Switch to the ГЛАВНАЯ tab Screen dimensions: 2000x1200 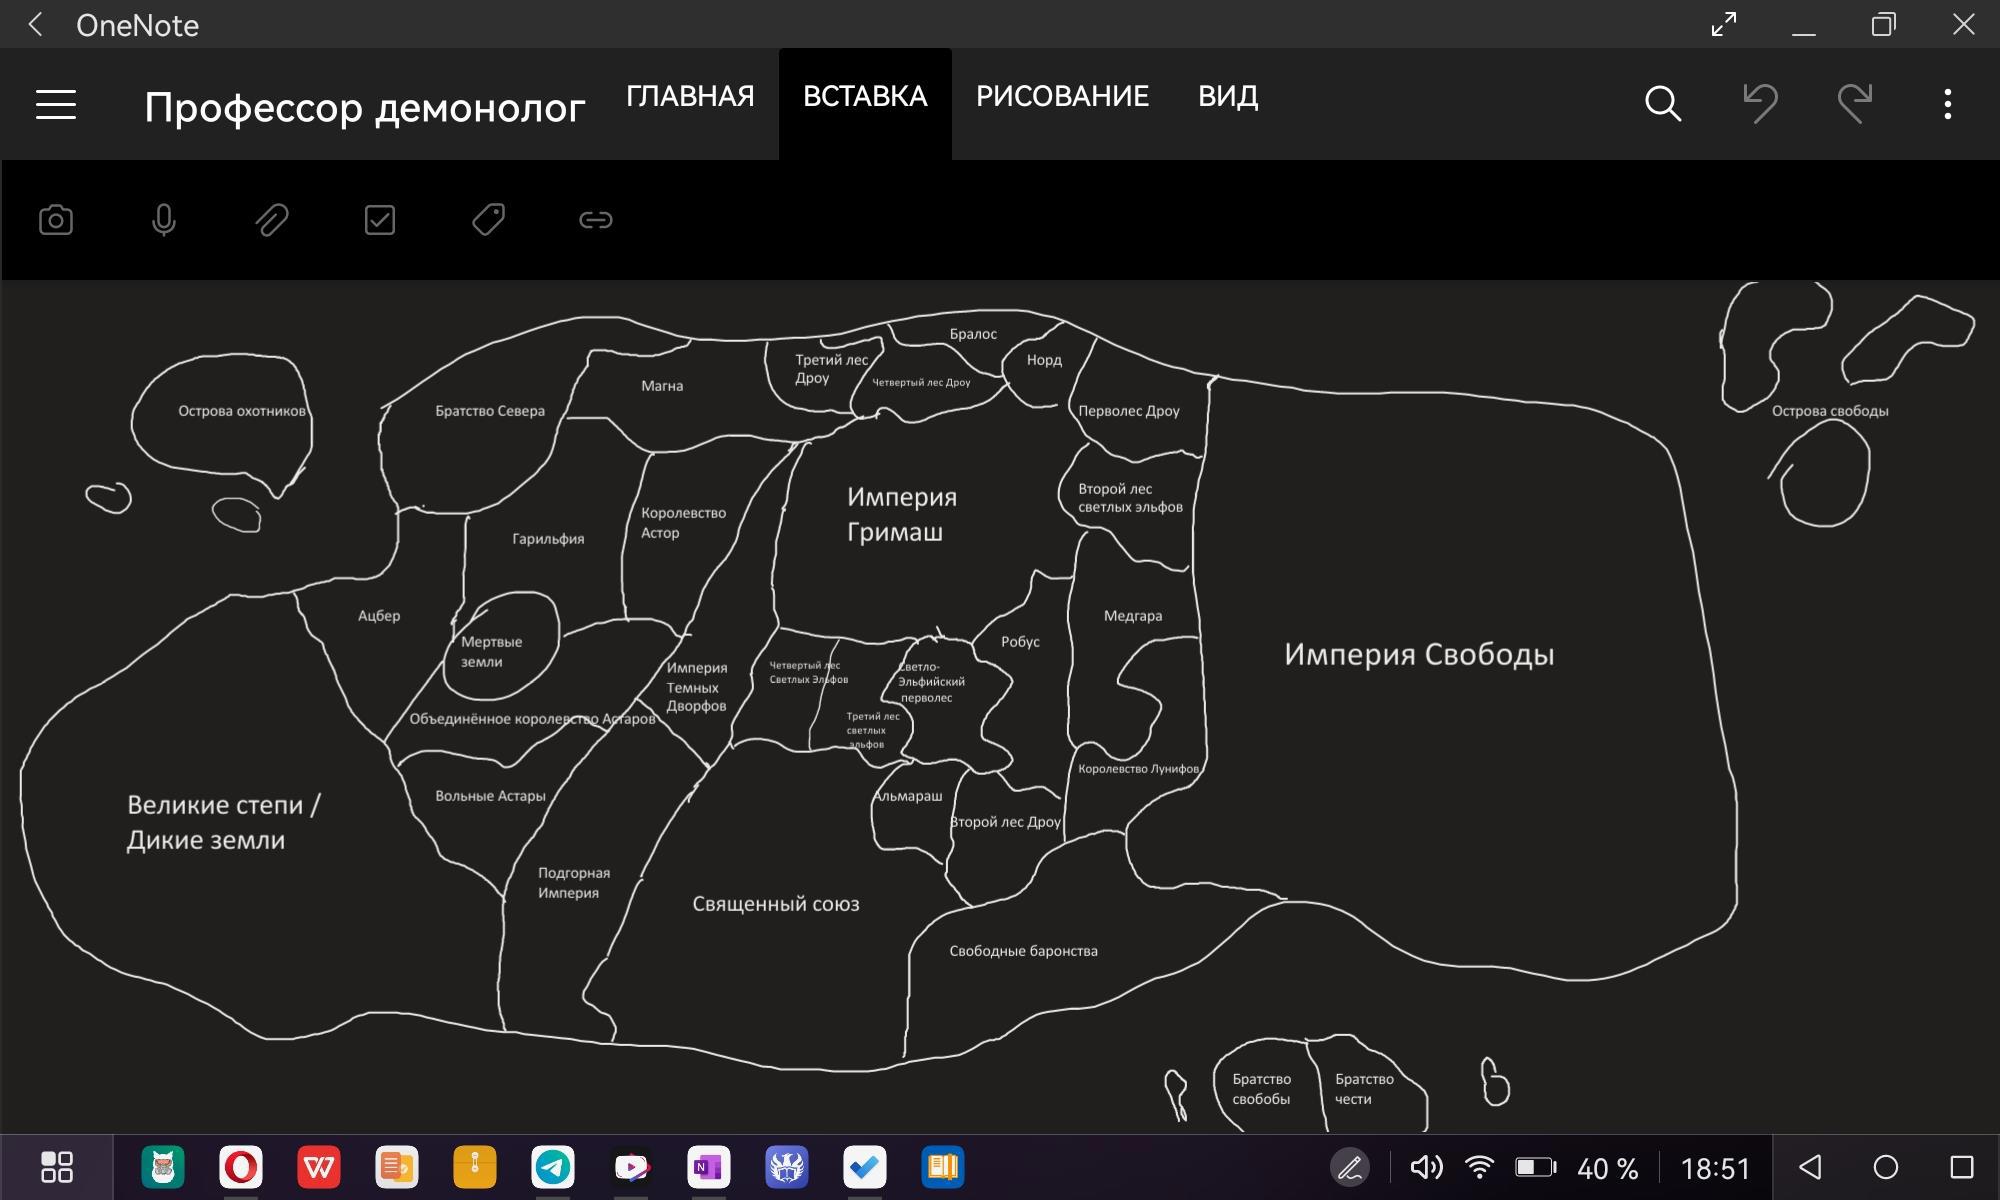[690, 96]
